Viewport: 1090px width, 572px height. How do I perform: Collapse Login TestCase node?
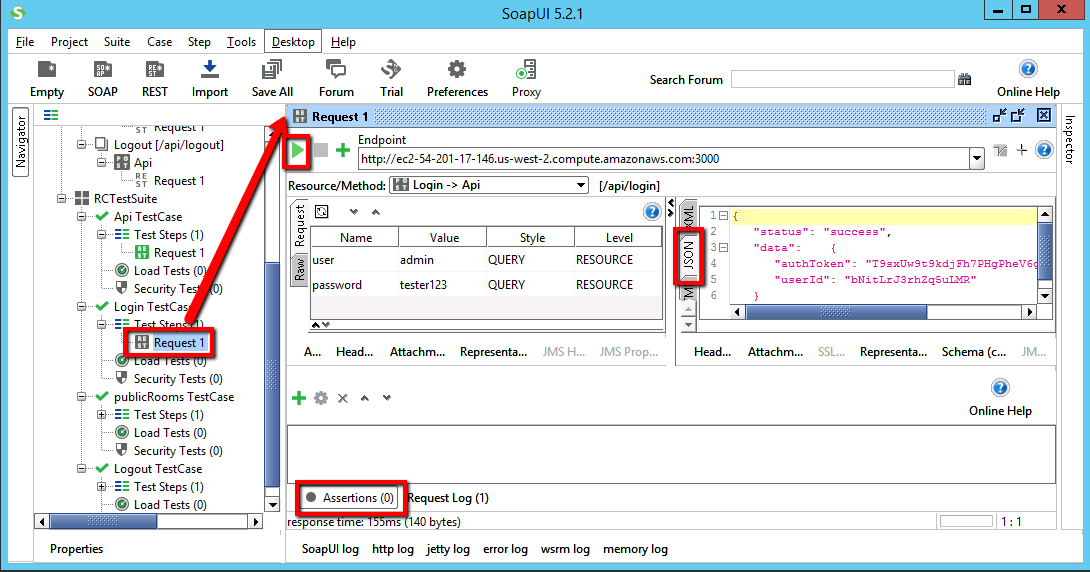pos(81,307)
